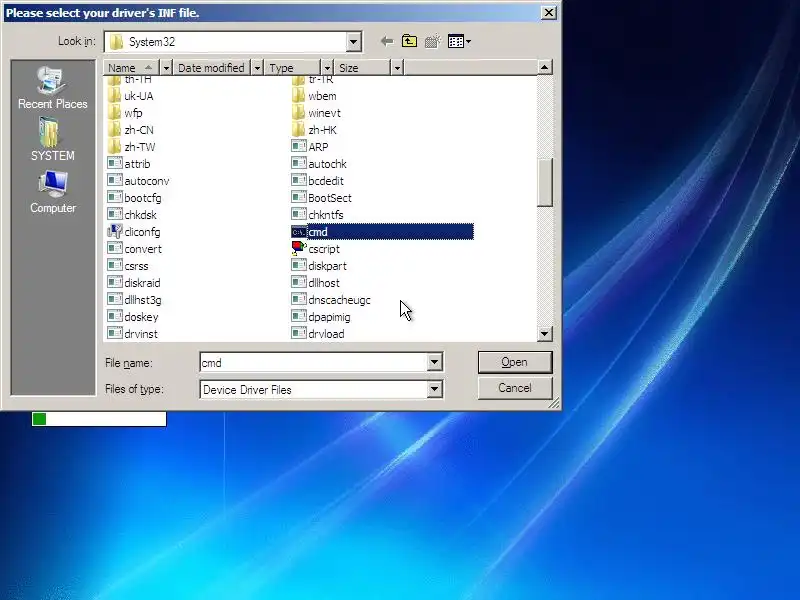Image resolution: width=800 pixels, height=600 pixels.
Task: Select the attrib file icon
Action: click(x=115, y=164)
